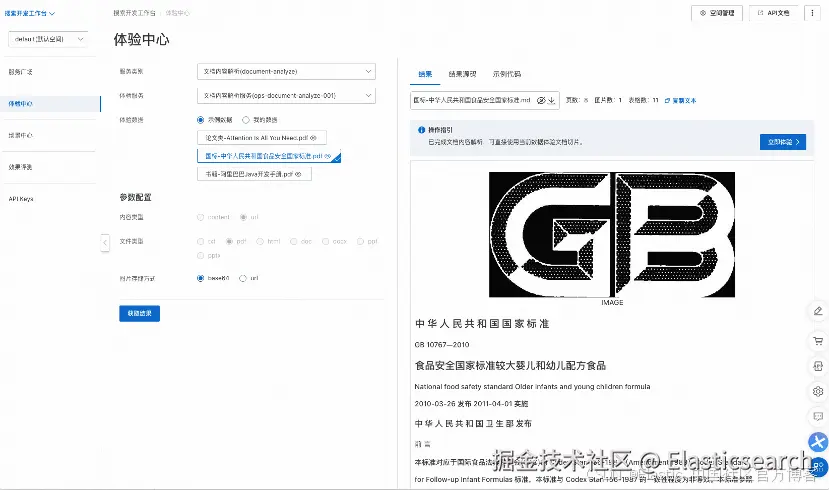Select the 示例数据 radio option
The height and width of the screenshot is (490, 830).
(x=201, y=120)
